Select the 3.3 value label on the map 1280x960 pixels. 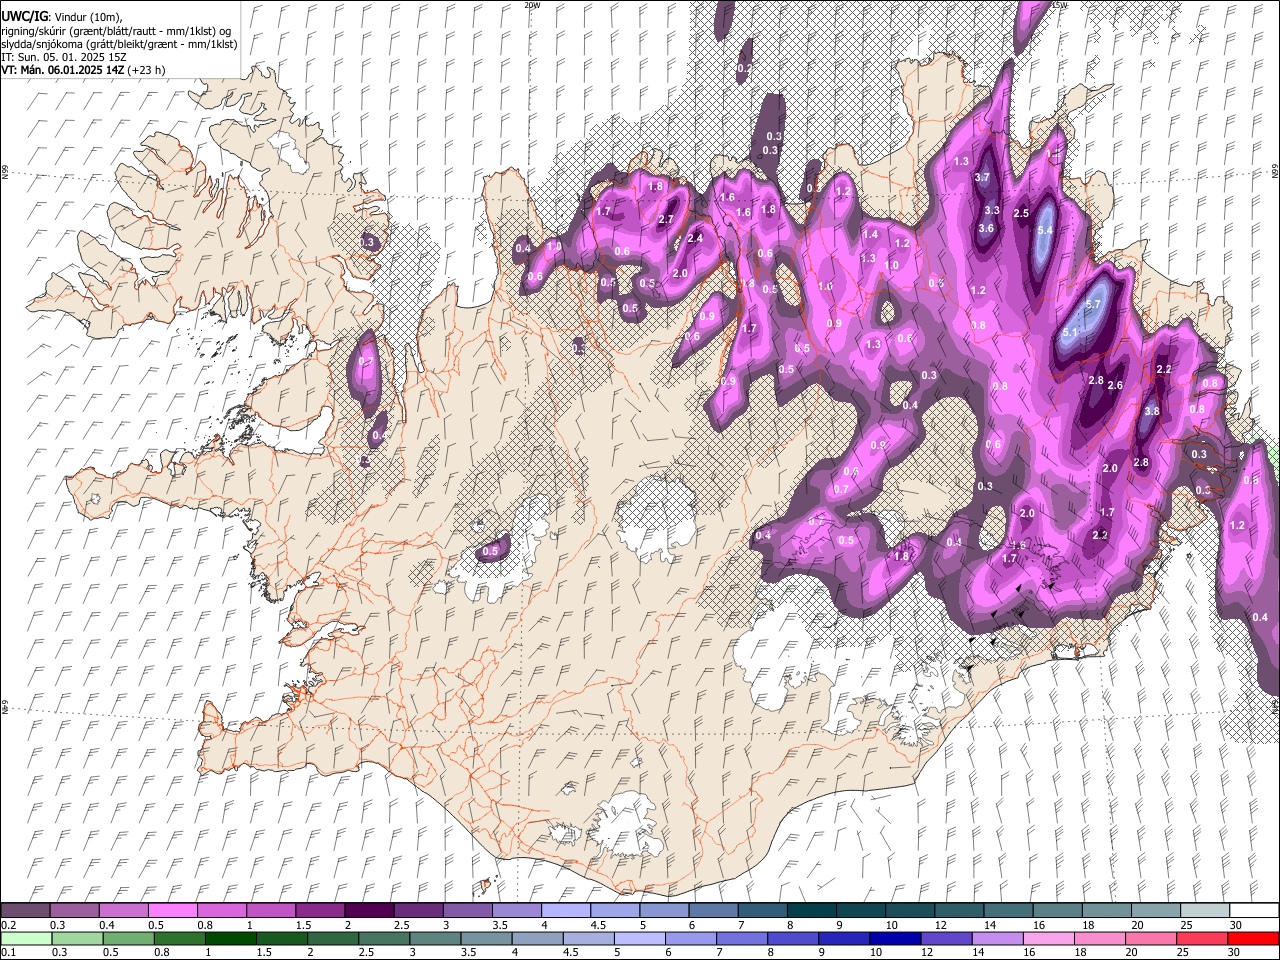click(992, 211)
